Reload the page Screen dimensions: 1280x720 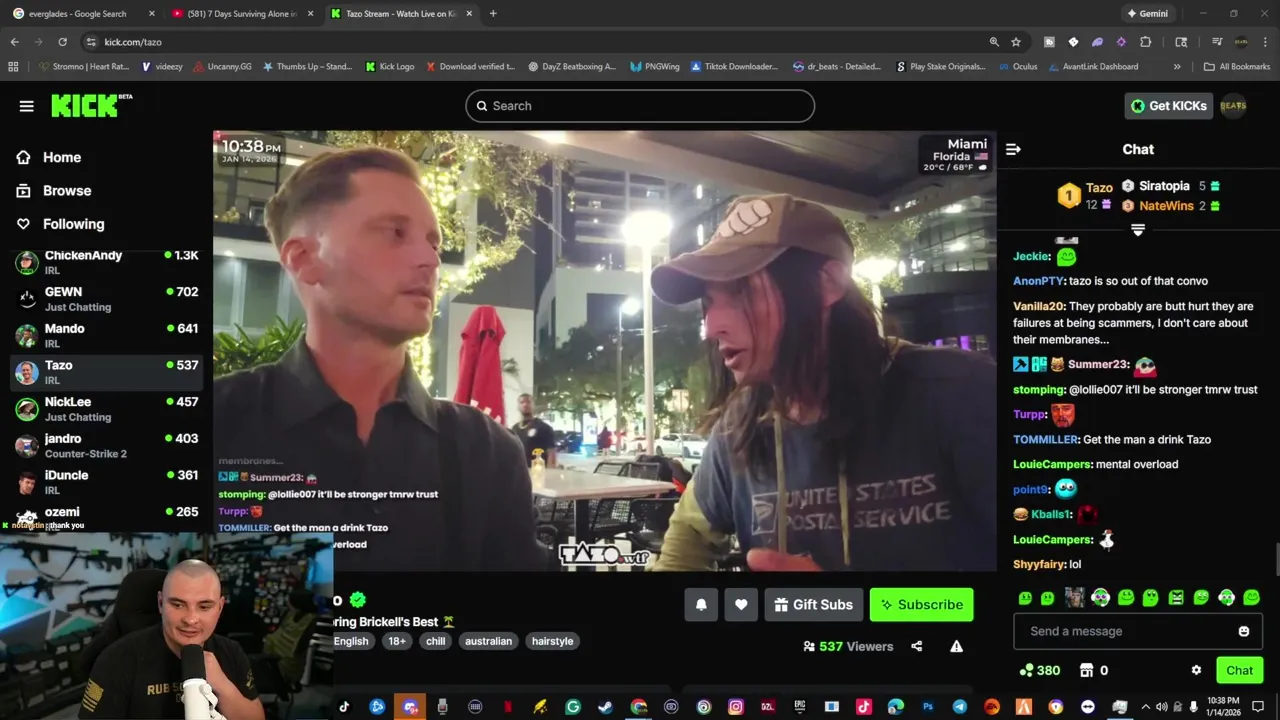coord(62,42)
